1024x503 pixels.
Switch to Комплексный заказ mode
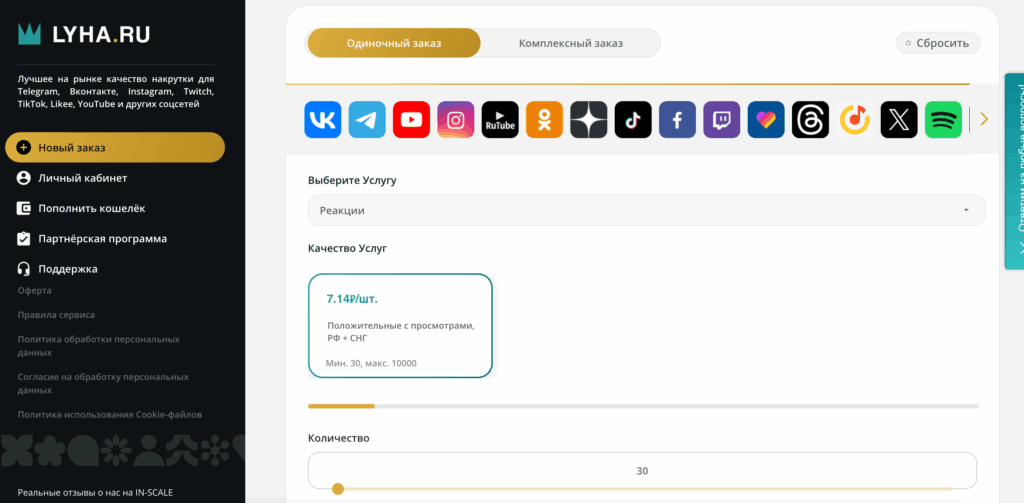click(x=570, y=43)
